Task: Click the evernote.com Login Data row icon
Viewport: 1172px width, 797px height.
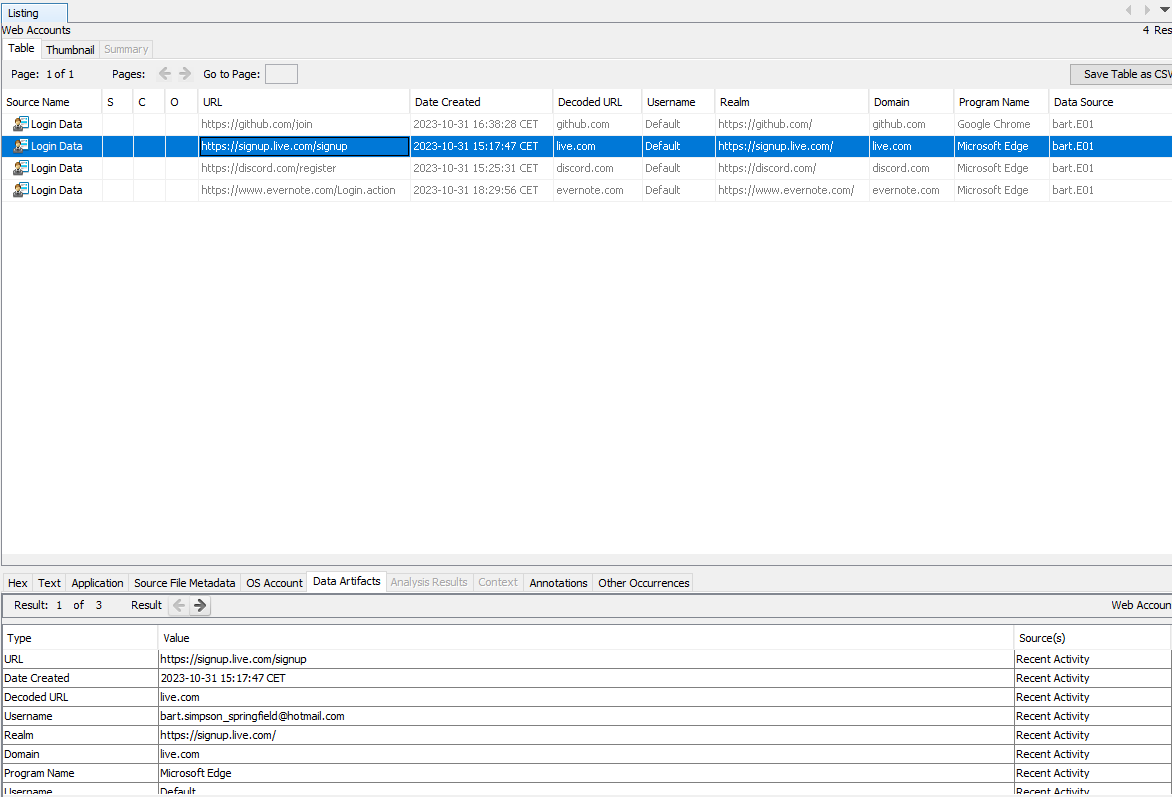Action: tap(20, 190)
